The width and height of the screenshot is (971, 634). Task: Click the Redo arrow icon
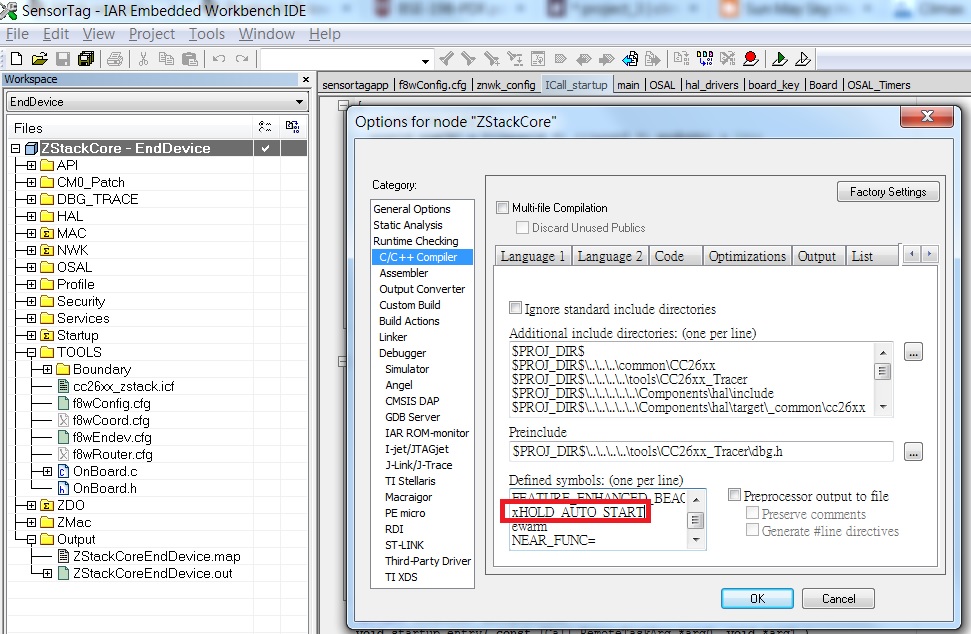242,59
